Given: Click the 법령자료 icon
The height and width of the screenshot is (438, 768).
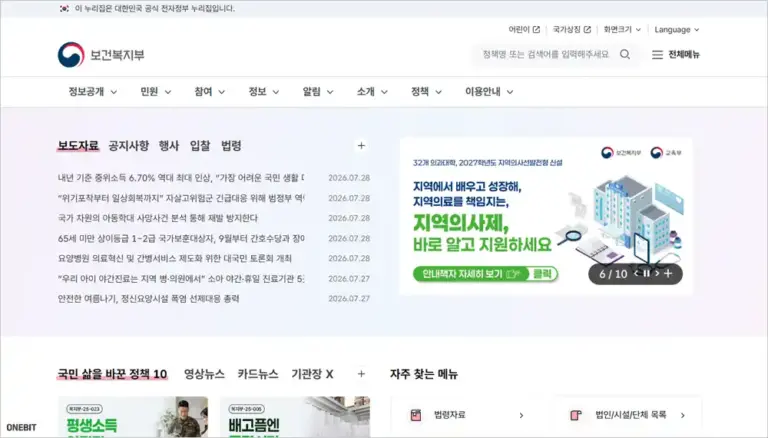Looking at the screenshot, I should tap(416, 415).
